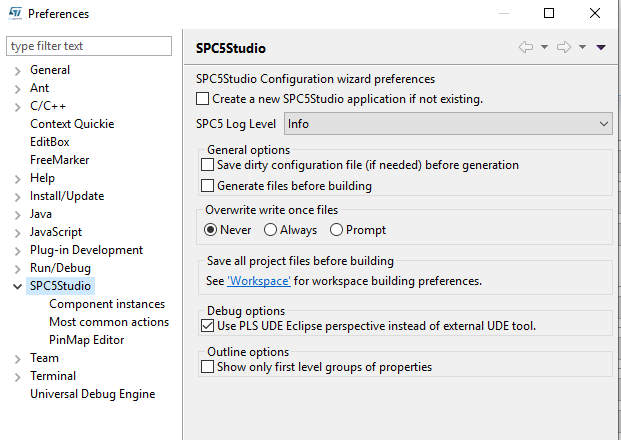Viewport: 621px width, 440px height.
Task: Select EditBox preference page
Action: [50, 142]
